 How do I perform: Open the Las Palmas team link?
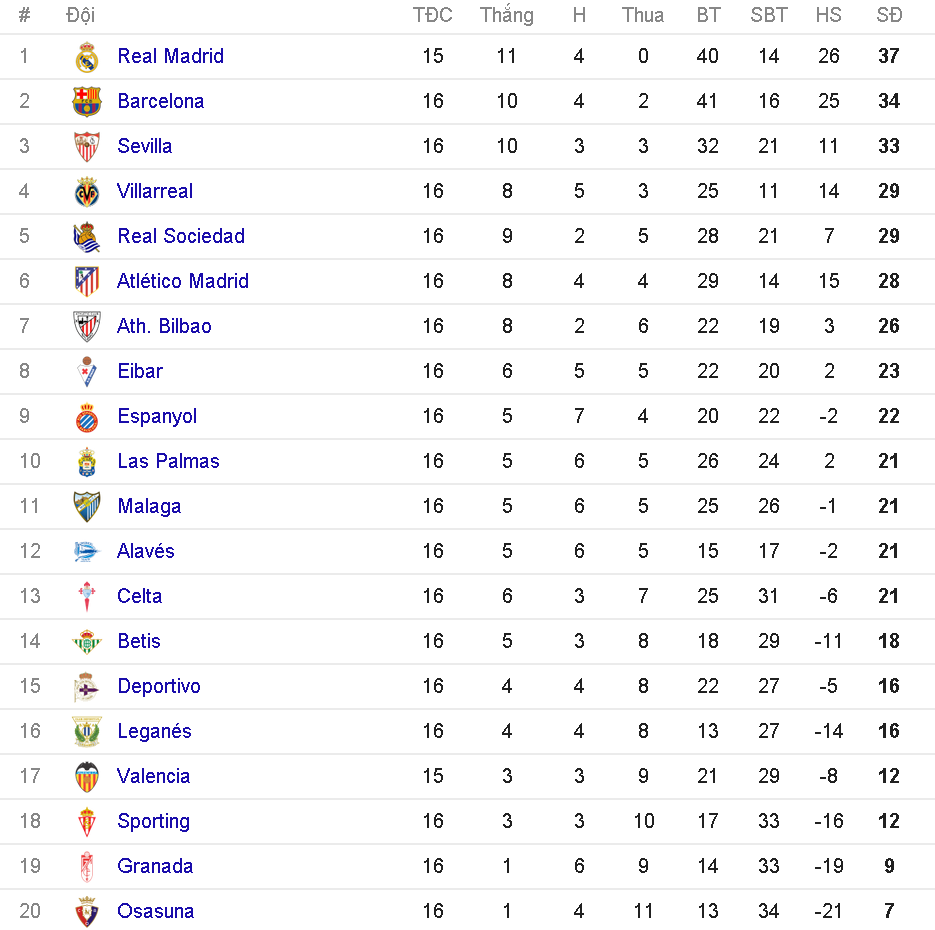click(168, 461)
